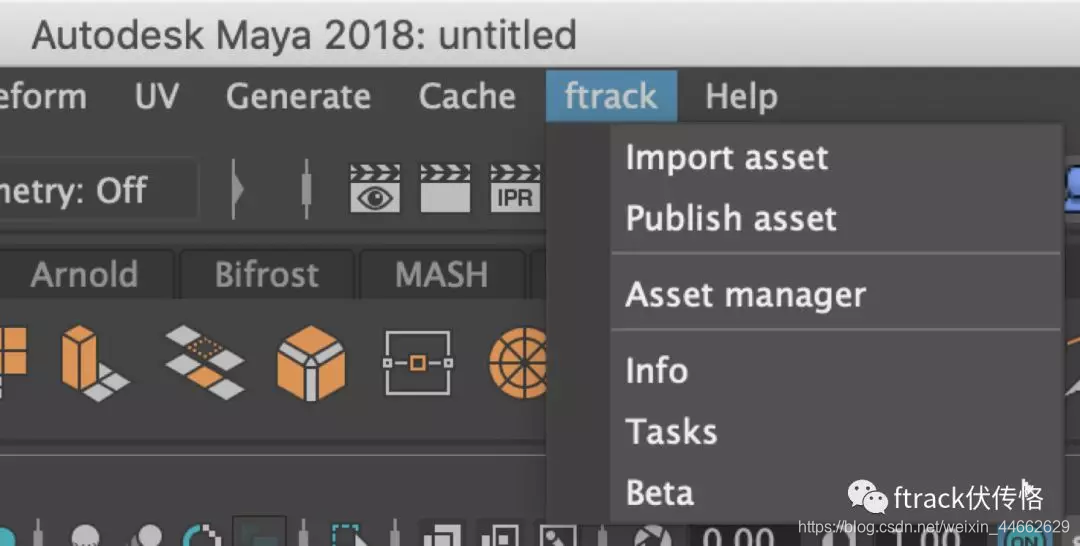Open the ftrack menu
This screenshot has width=1080, height=546.
tap(611, 96)
